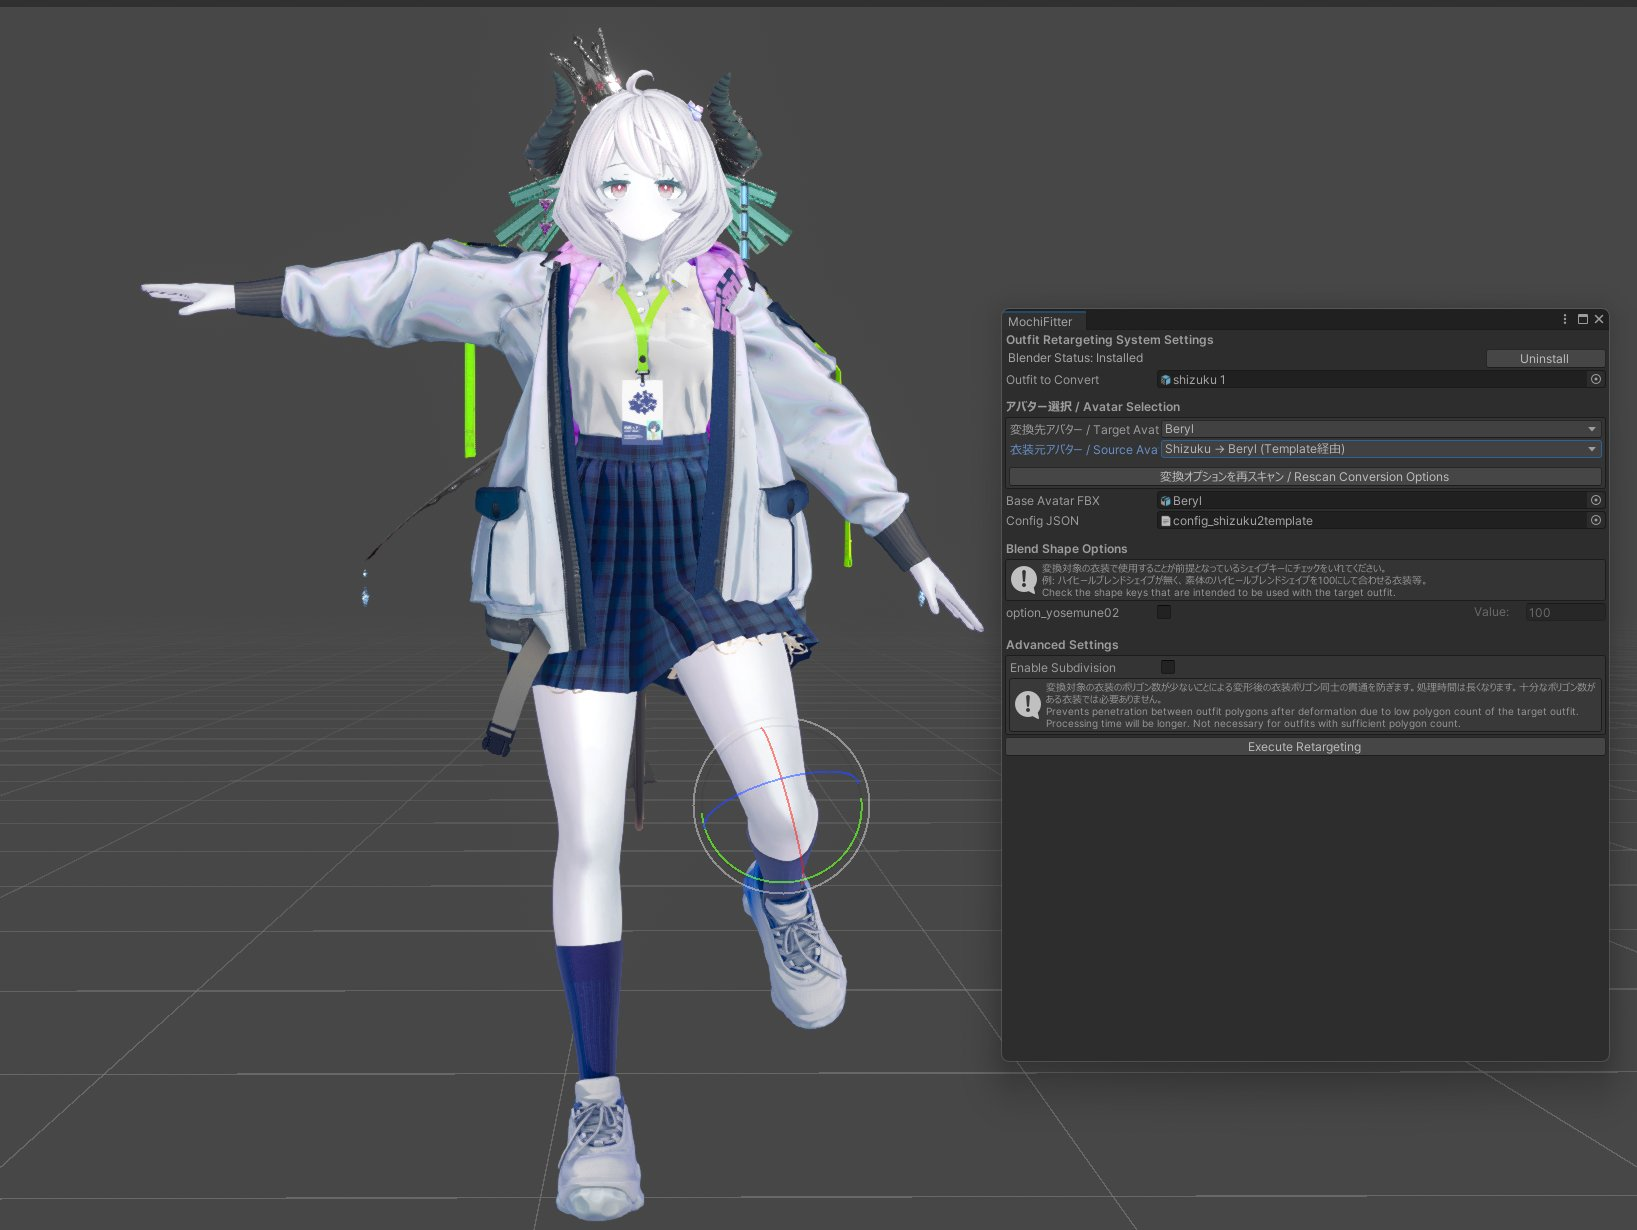Open the Target Avatar dropdown showing Beryl
This screenshot has height=1230, width=1637.
1381,429
